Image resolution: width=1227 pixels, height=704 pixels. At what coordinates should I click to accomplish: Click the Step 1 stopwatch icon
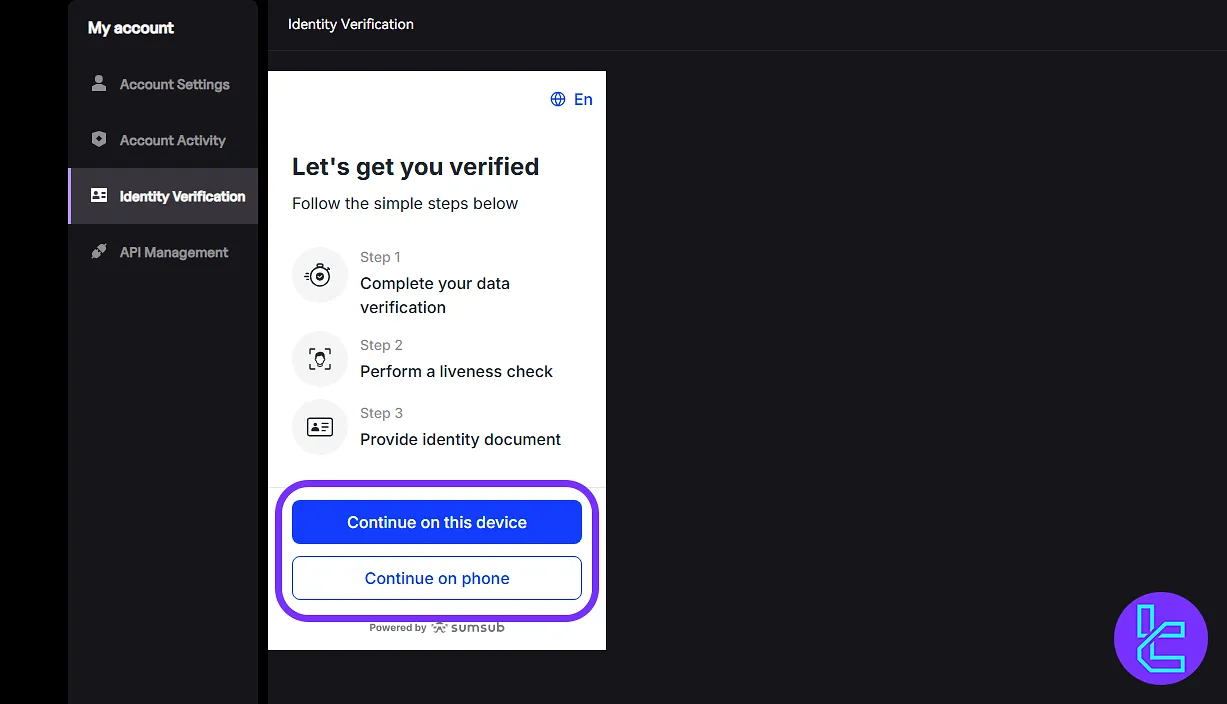pyautogui.click(x=319, y=275)
